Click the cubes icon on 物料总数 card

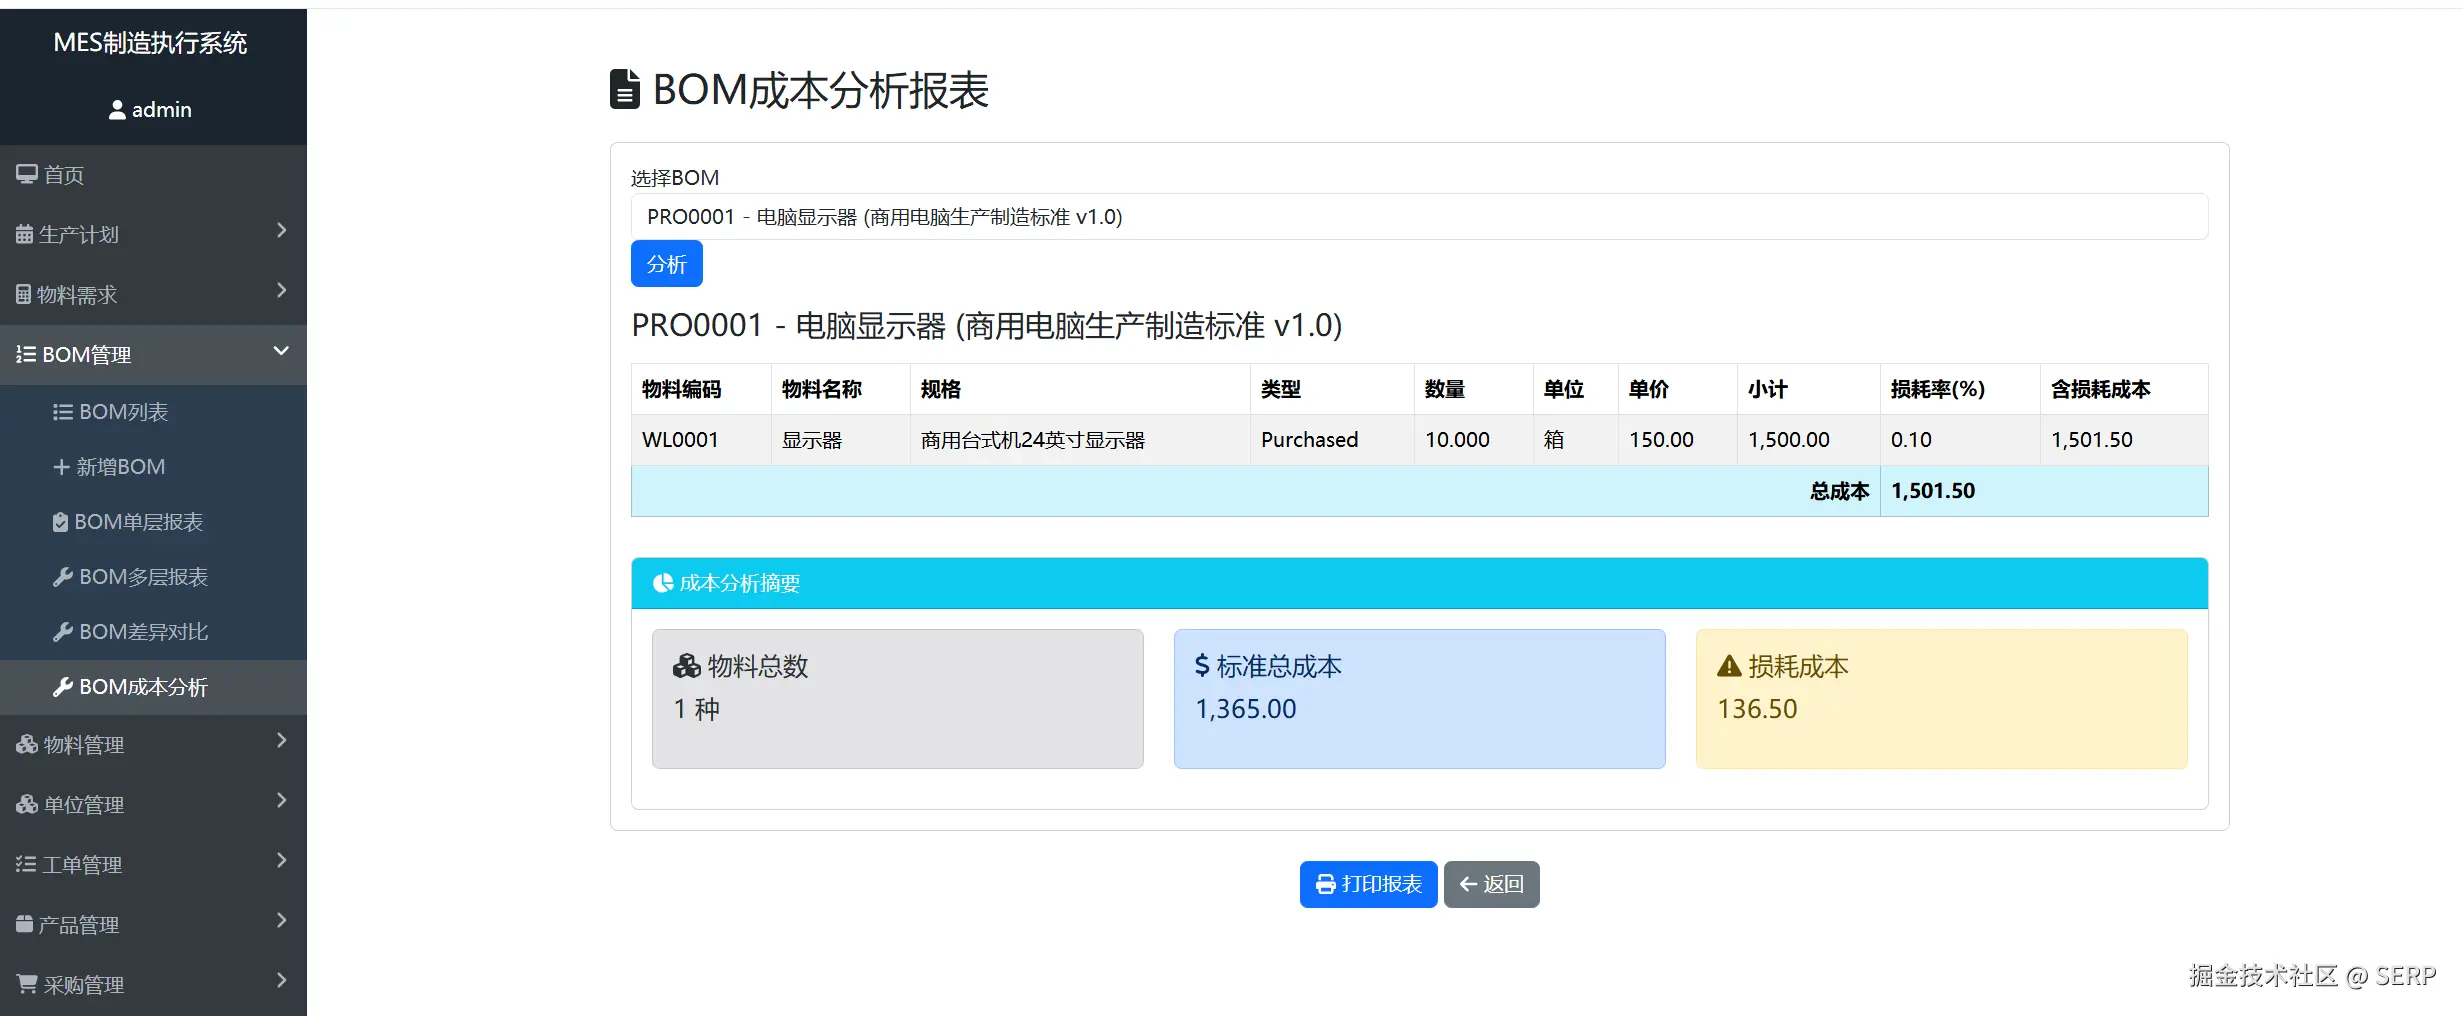687,666
